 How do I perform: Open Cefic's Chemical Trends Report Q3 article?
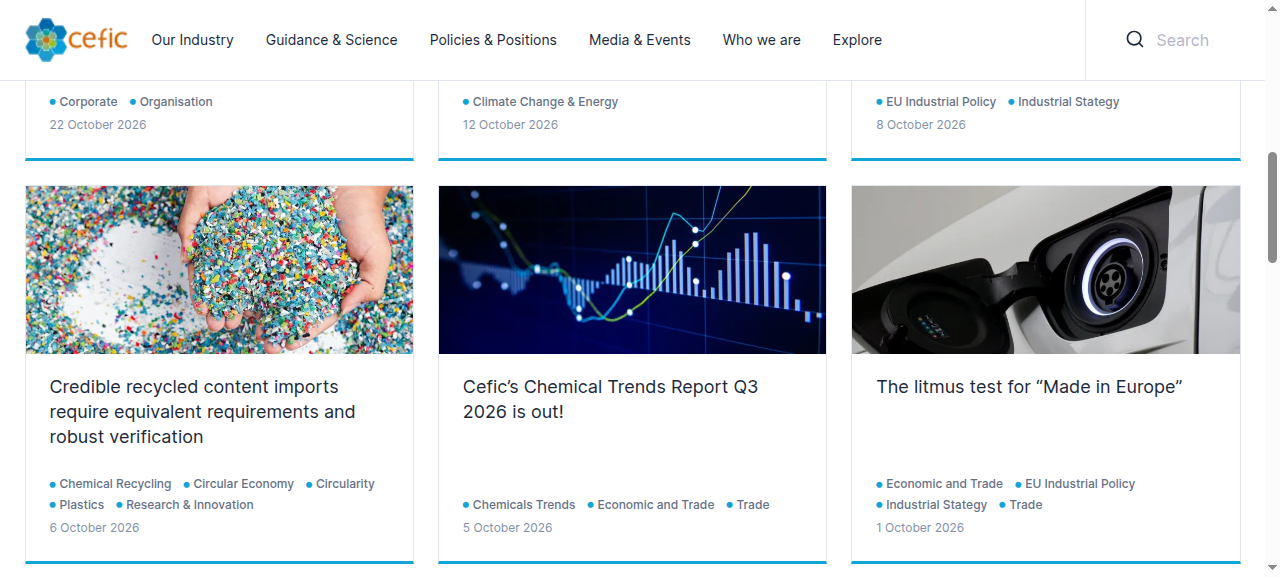pos(611,399)
